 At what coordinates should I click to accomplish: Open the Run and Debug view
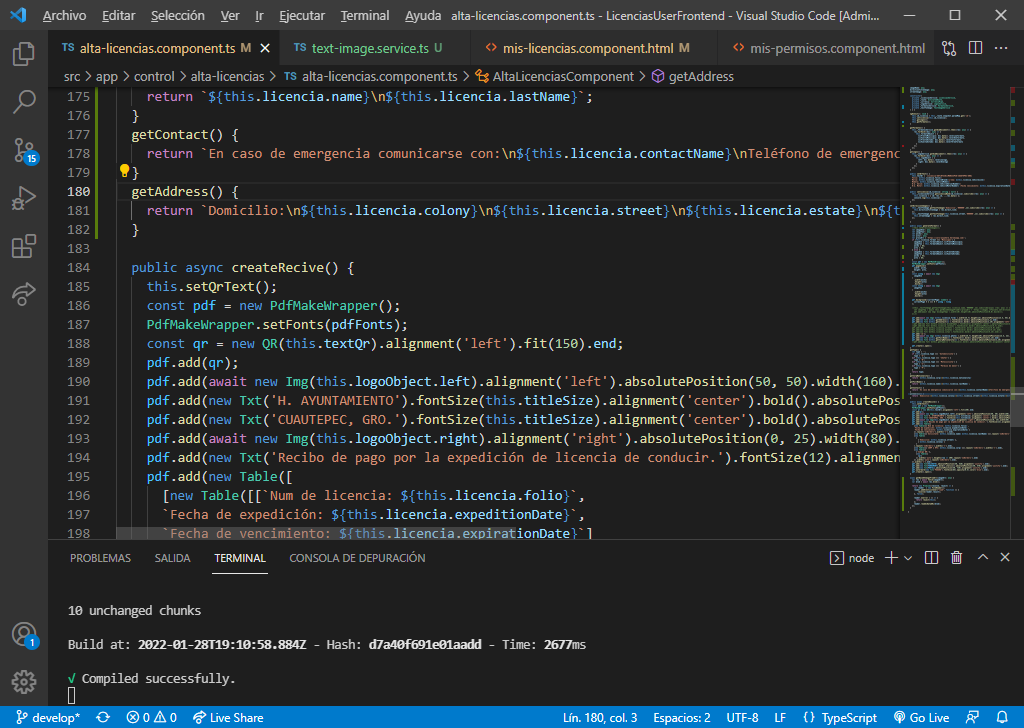pos(24,198)
